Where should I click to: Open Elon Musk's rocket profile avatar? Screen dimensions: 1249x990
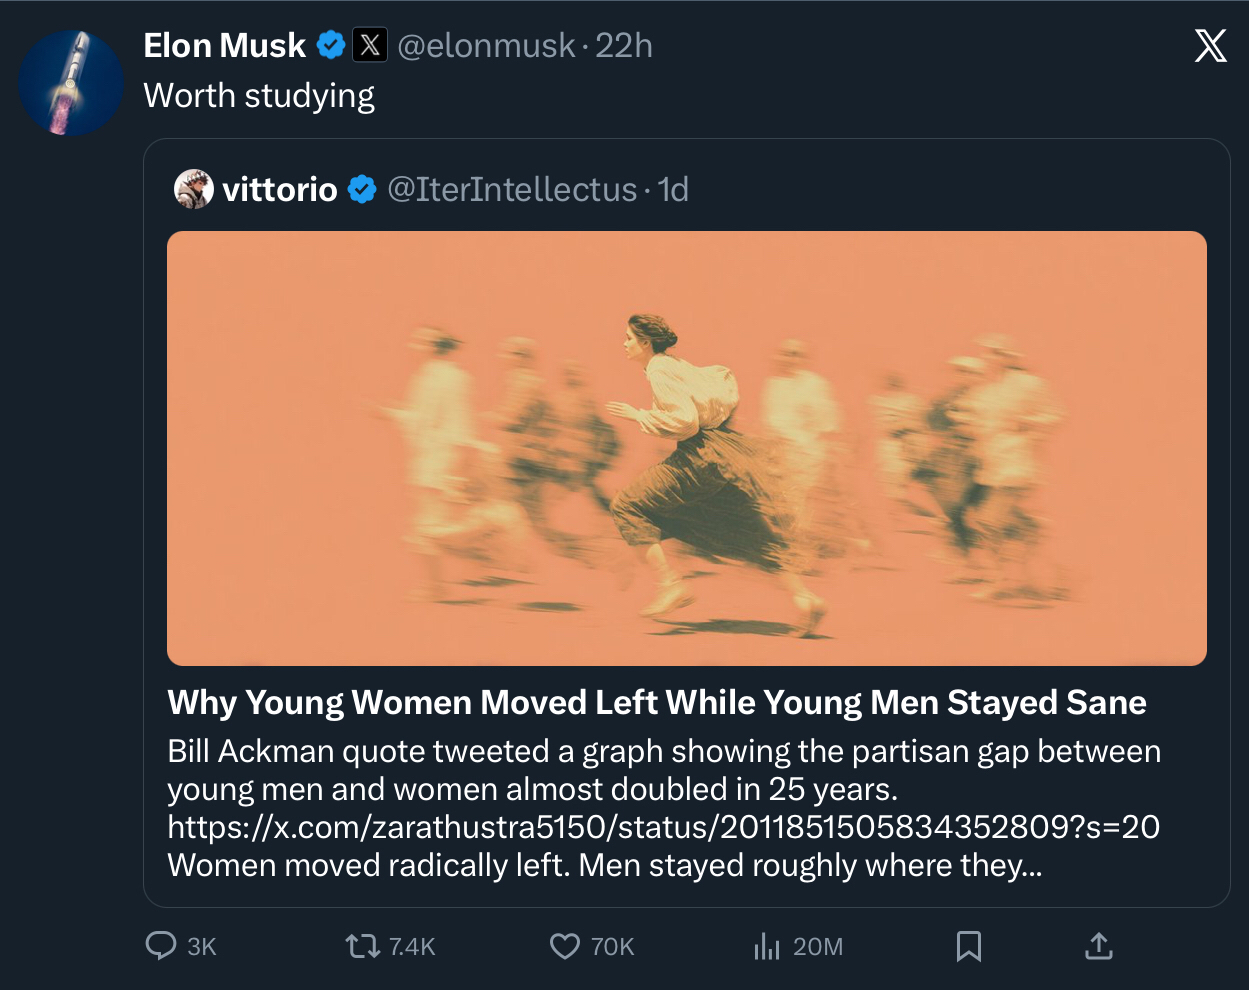point(71,83)
